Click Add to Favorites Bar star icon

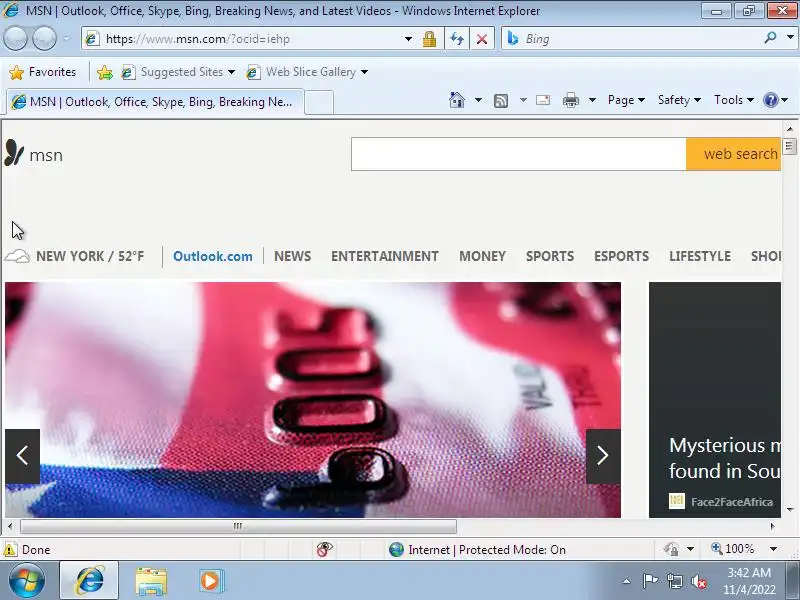(x=105, y=72)
